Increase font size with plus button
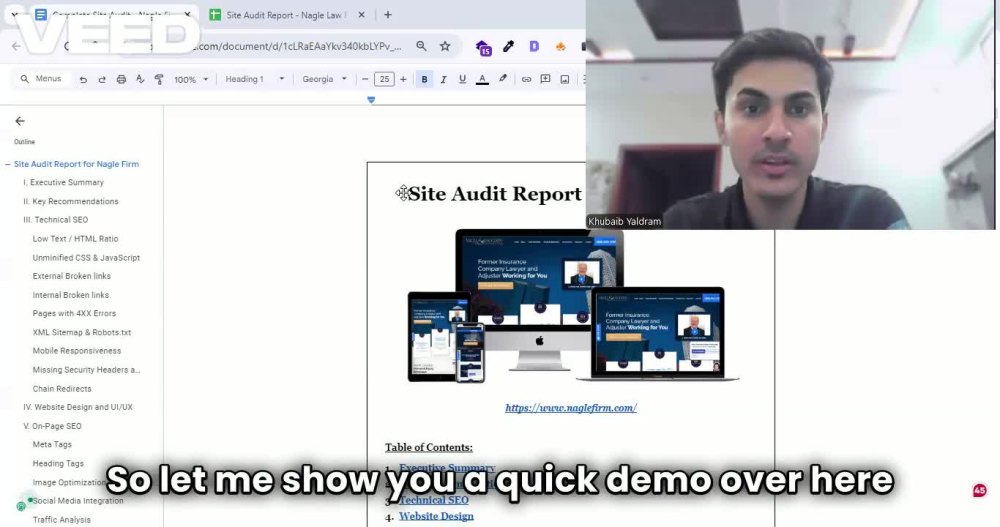The height and width of the screenshot is (527, 1000). (x=403, y=80)
